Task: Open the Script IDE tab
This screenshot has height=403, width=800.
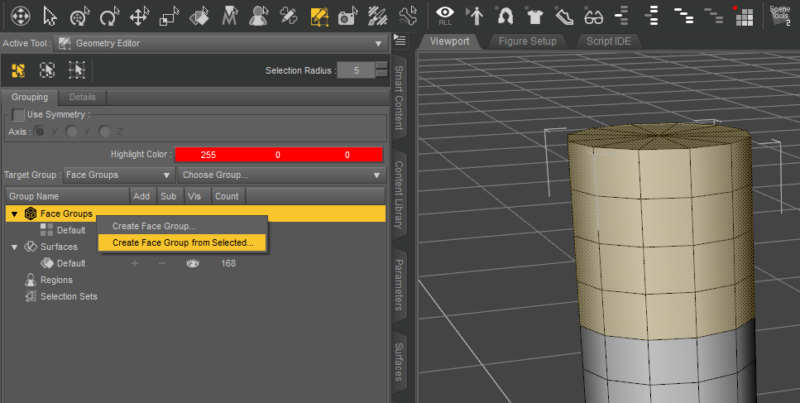Action: click(x=608, y=41)
